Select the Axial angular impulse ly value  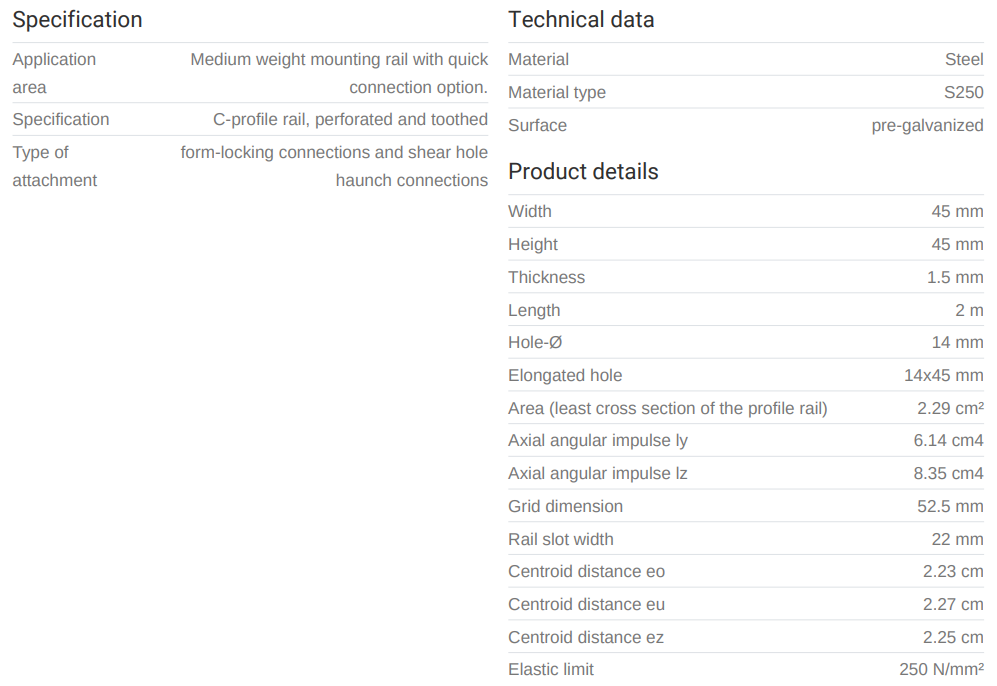pyautogui.click(x=948, y=441)
